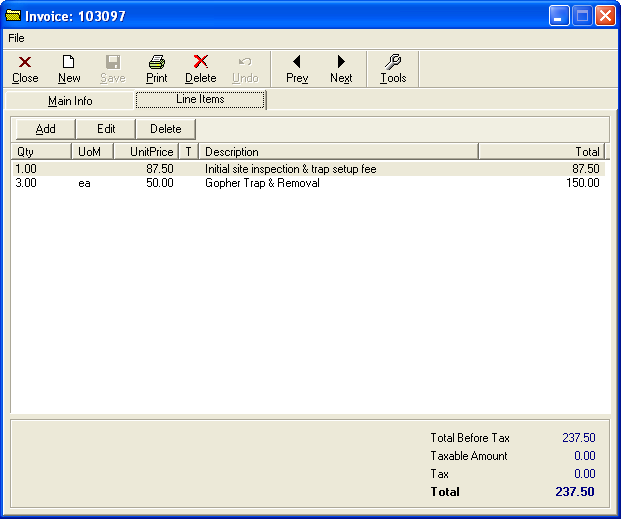Maximize the Invoice window

click(582, 16)
